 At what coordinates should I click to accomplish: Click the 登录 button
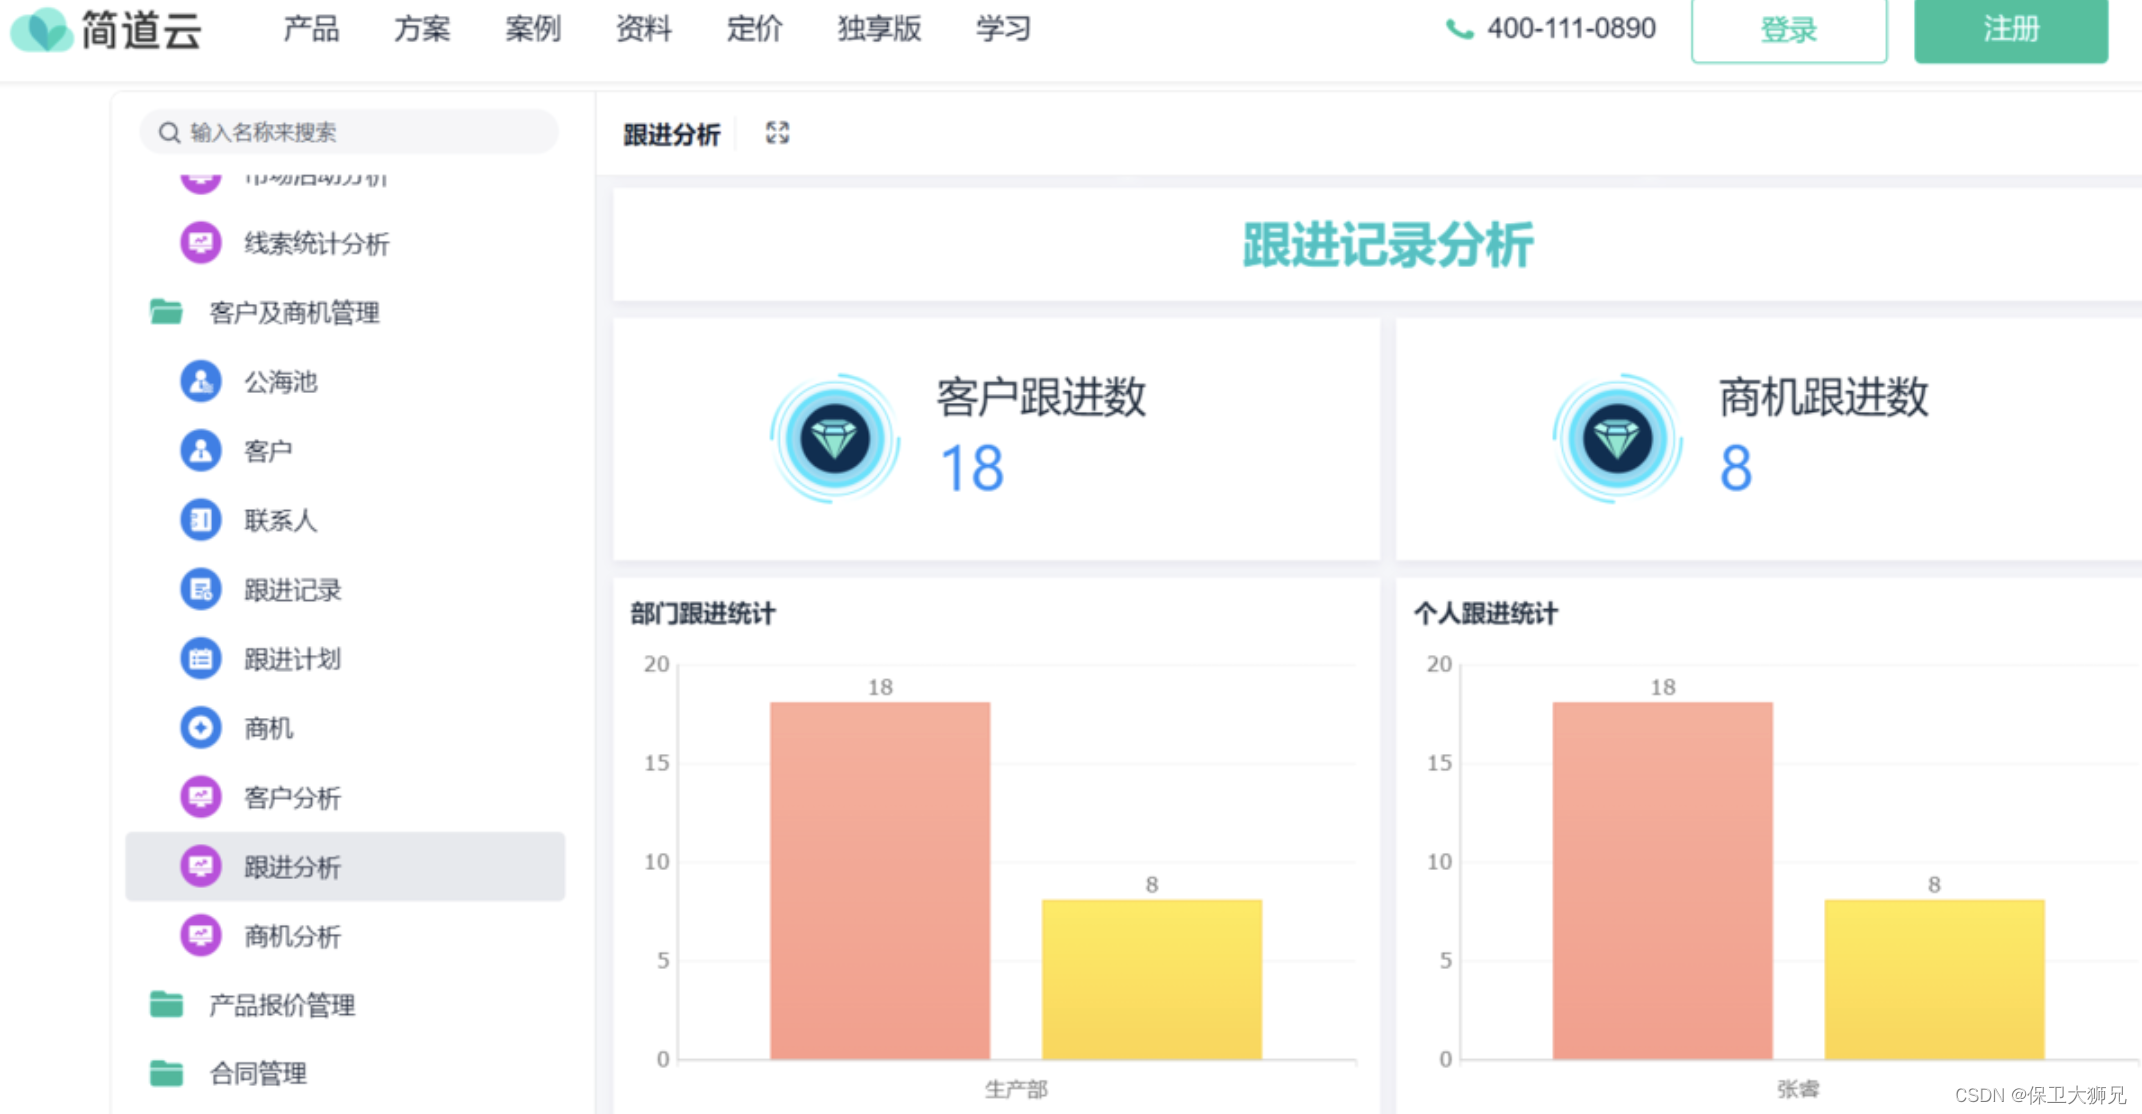tap(1789, 30)
